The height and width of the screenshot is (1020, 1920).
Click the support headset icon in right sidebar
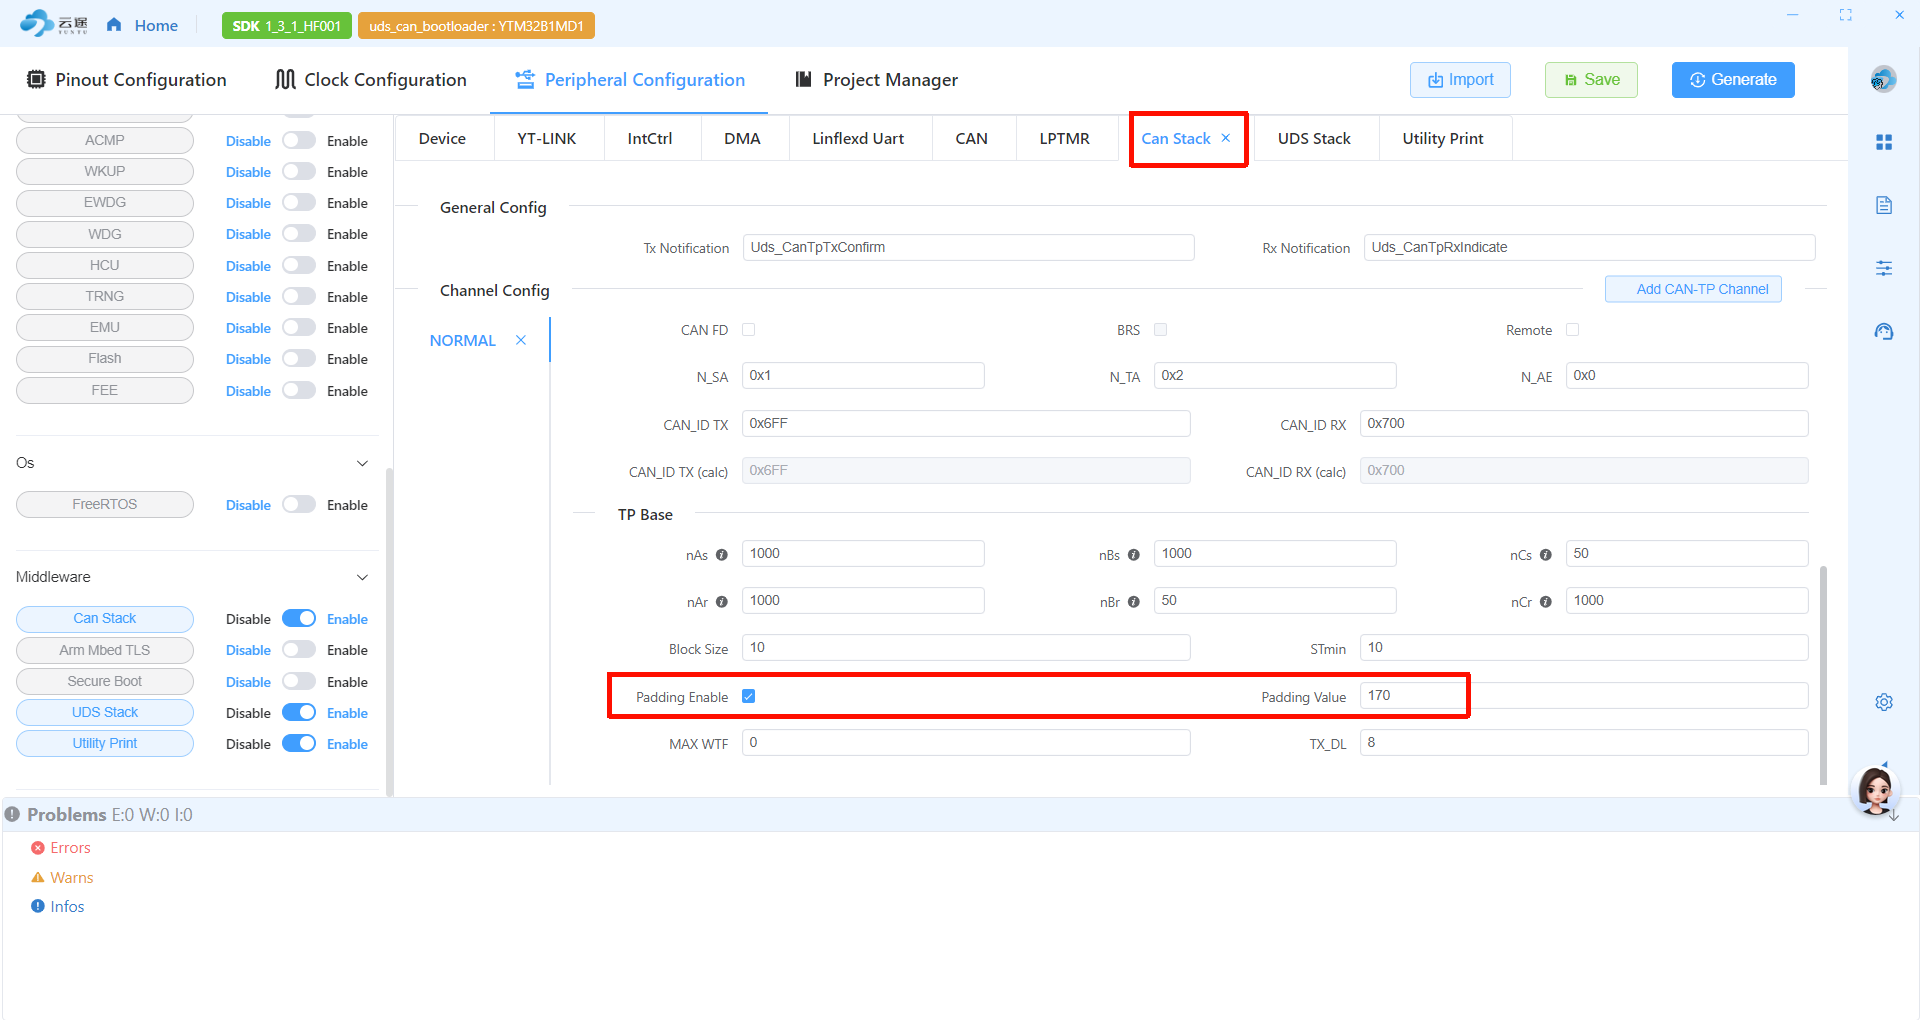1884,332
